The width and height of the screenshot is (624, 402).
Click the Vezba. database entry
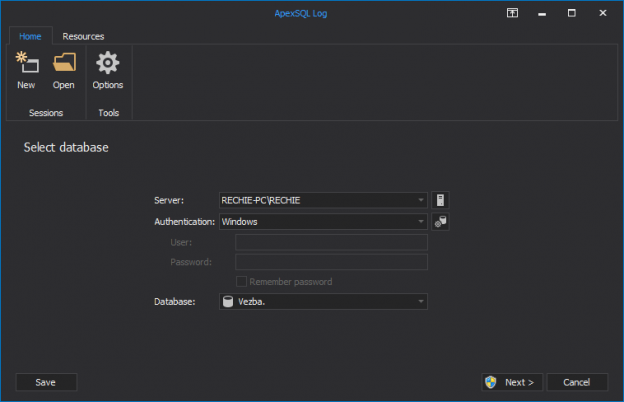coord(251,302)
